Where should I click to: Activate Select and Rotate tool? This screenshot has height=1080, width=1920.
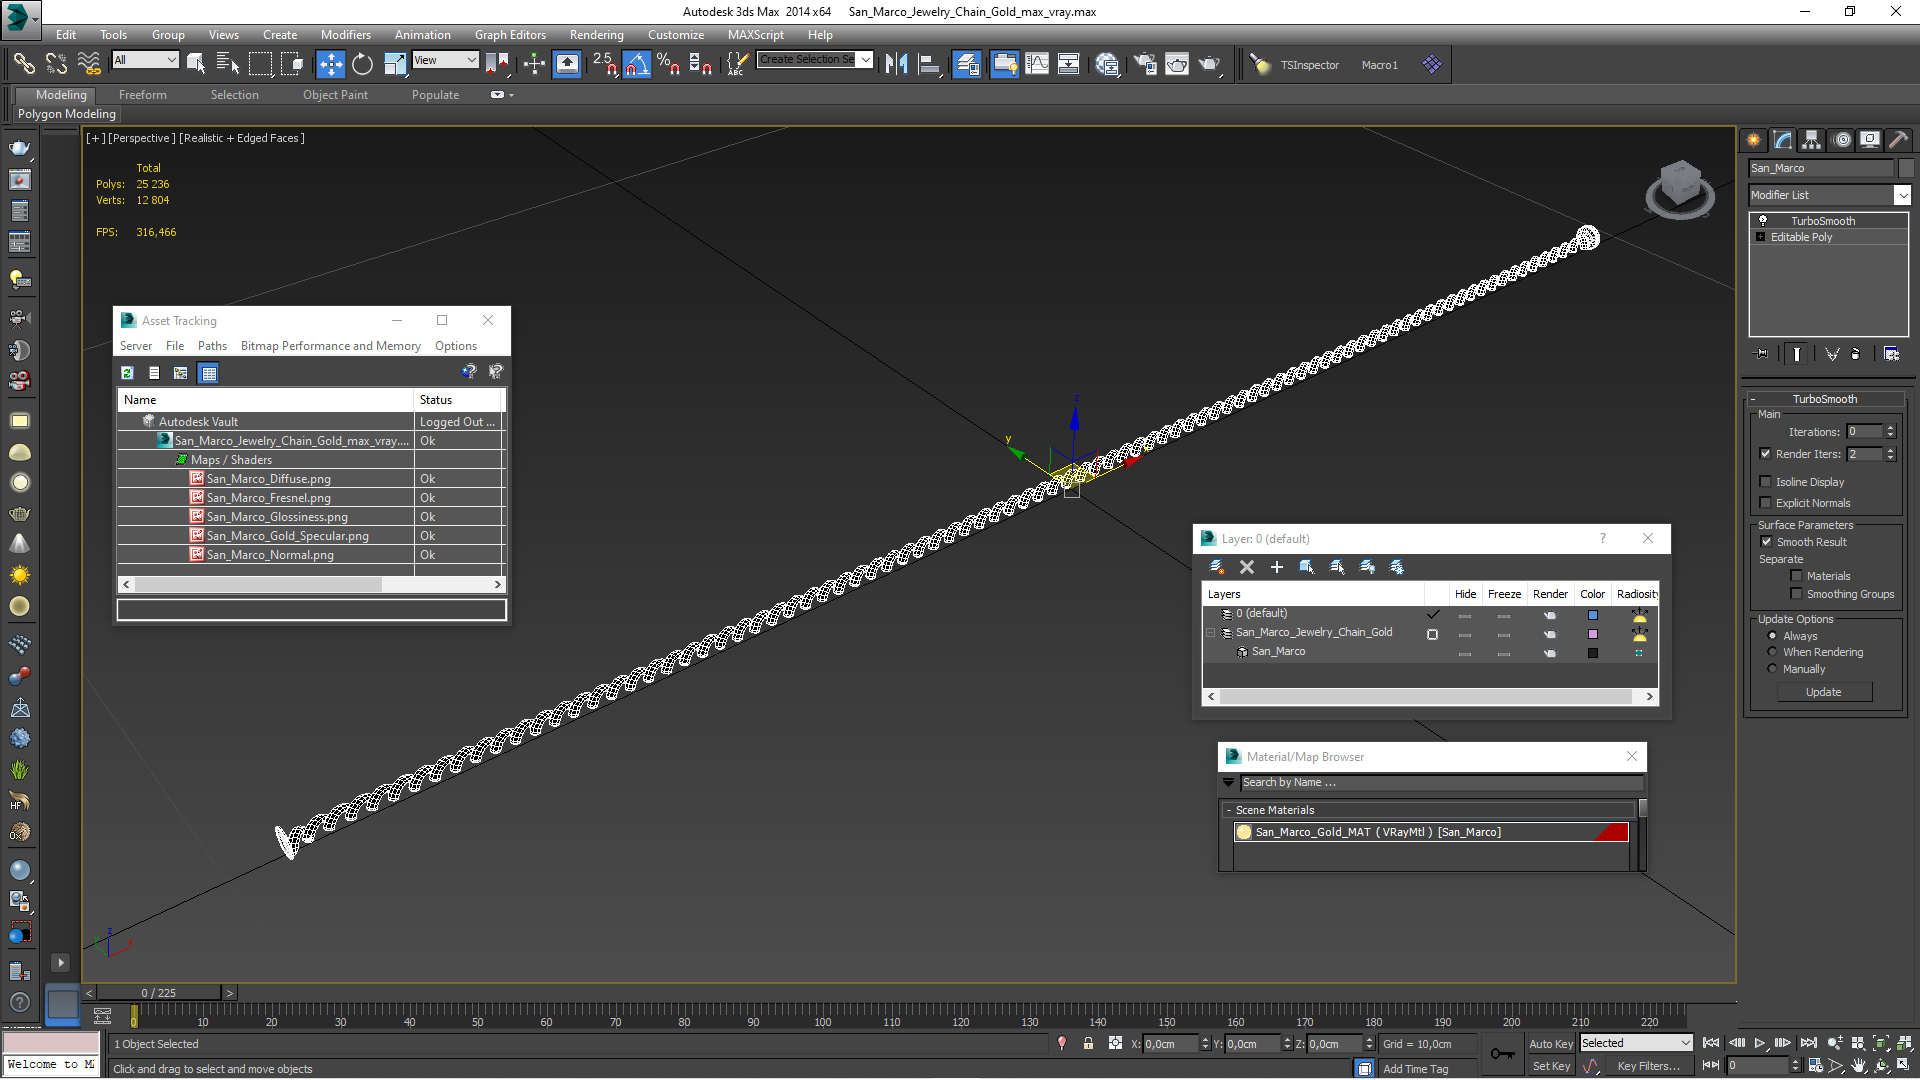(x=362, y=64)
